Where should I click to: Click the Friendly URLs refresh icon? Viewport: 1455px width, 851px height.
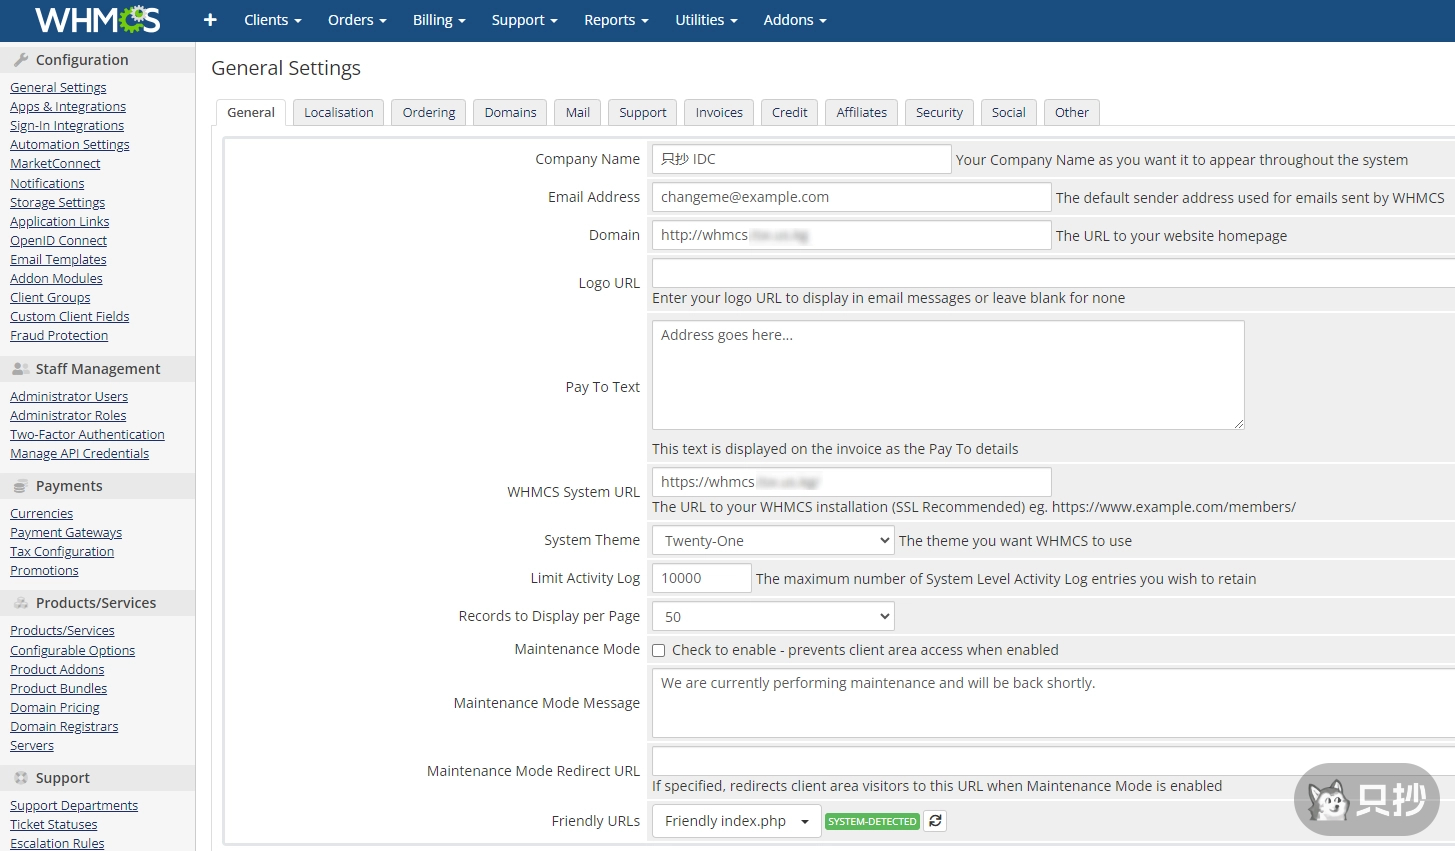pos(935,821)
